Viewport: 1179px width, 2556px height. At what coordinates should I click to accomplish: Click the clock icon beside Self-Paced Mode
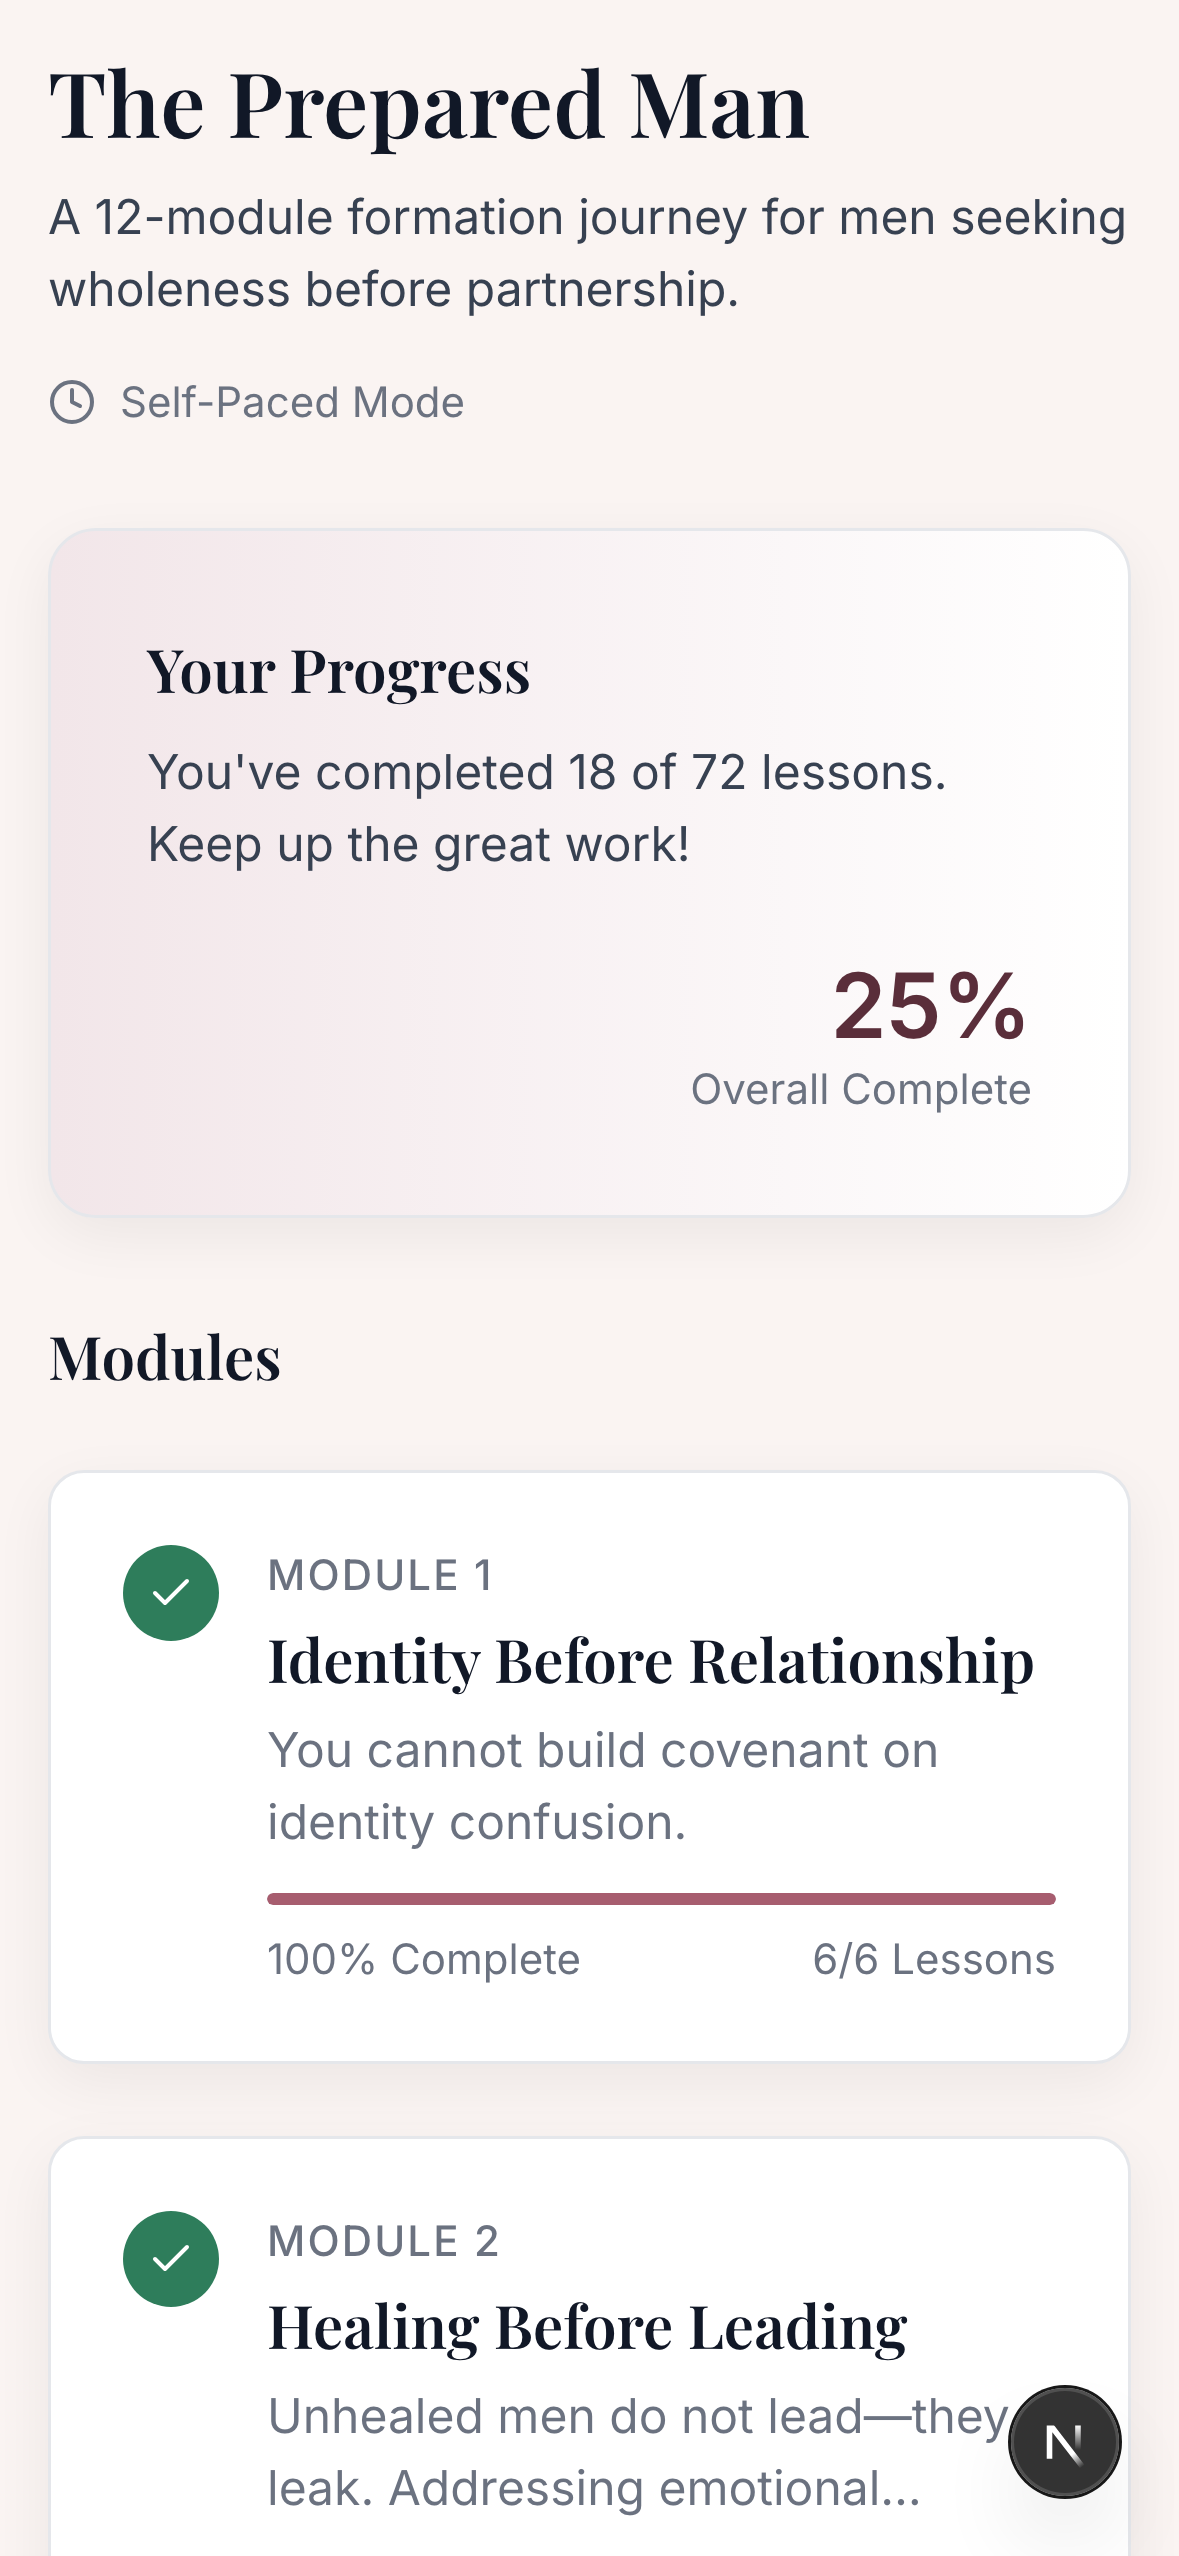click(x=74, y=402)
